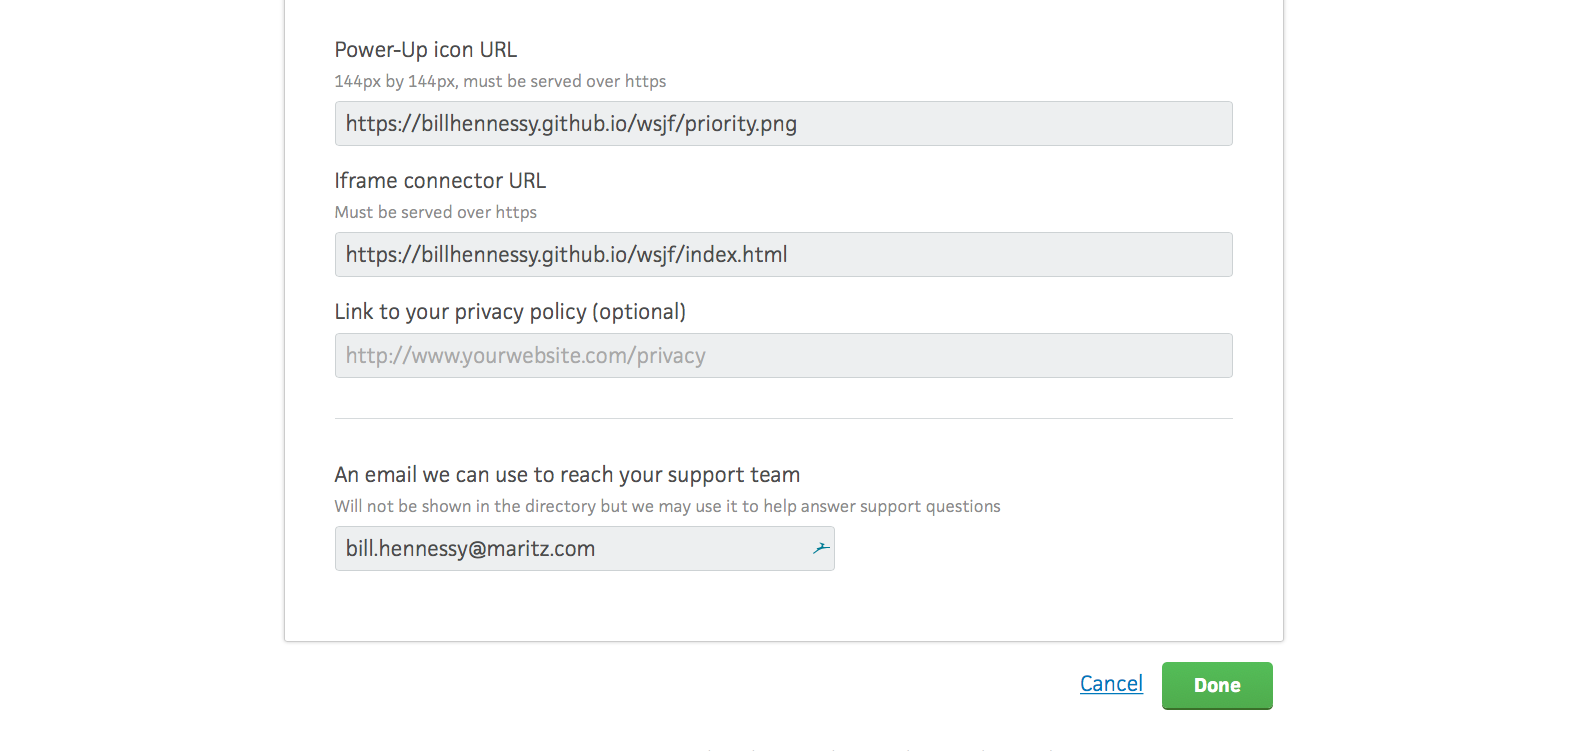Click the support team email heading label
1572x751 pixels.
[x=567, y=475]
